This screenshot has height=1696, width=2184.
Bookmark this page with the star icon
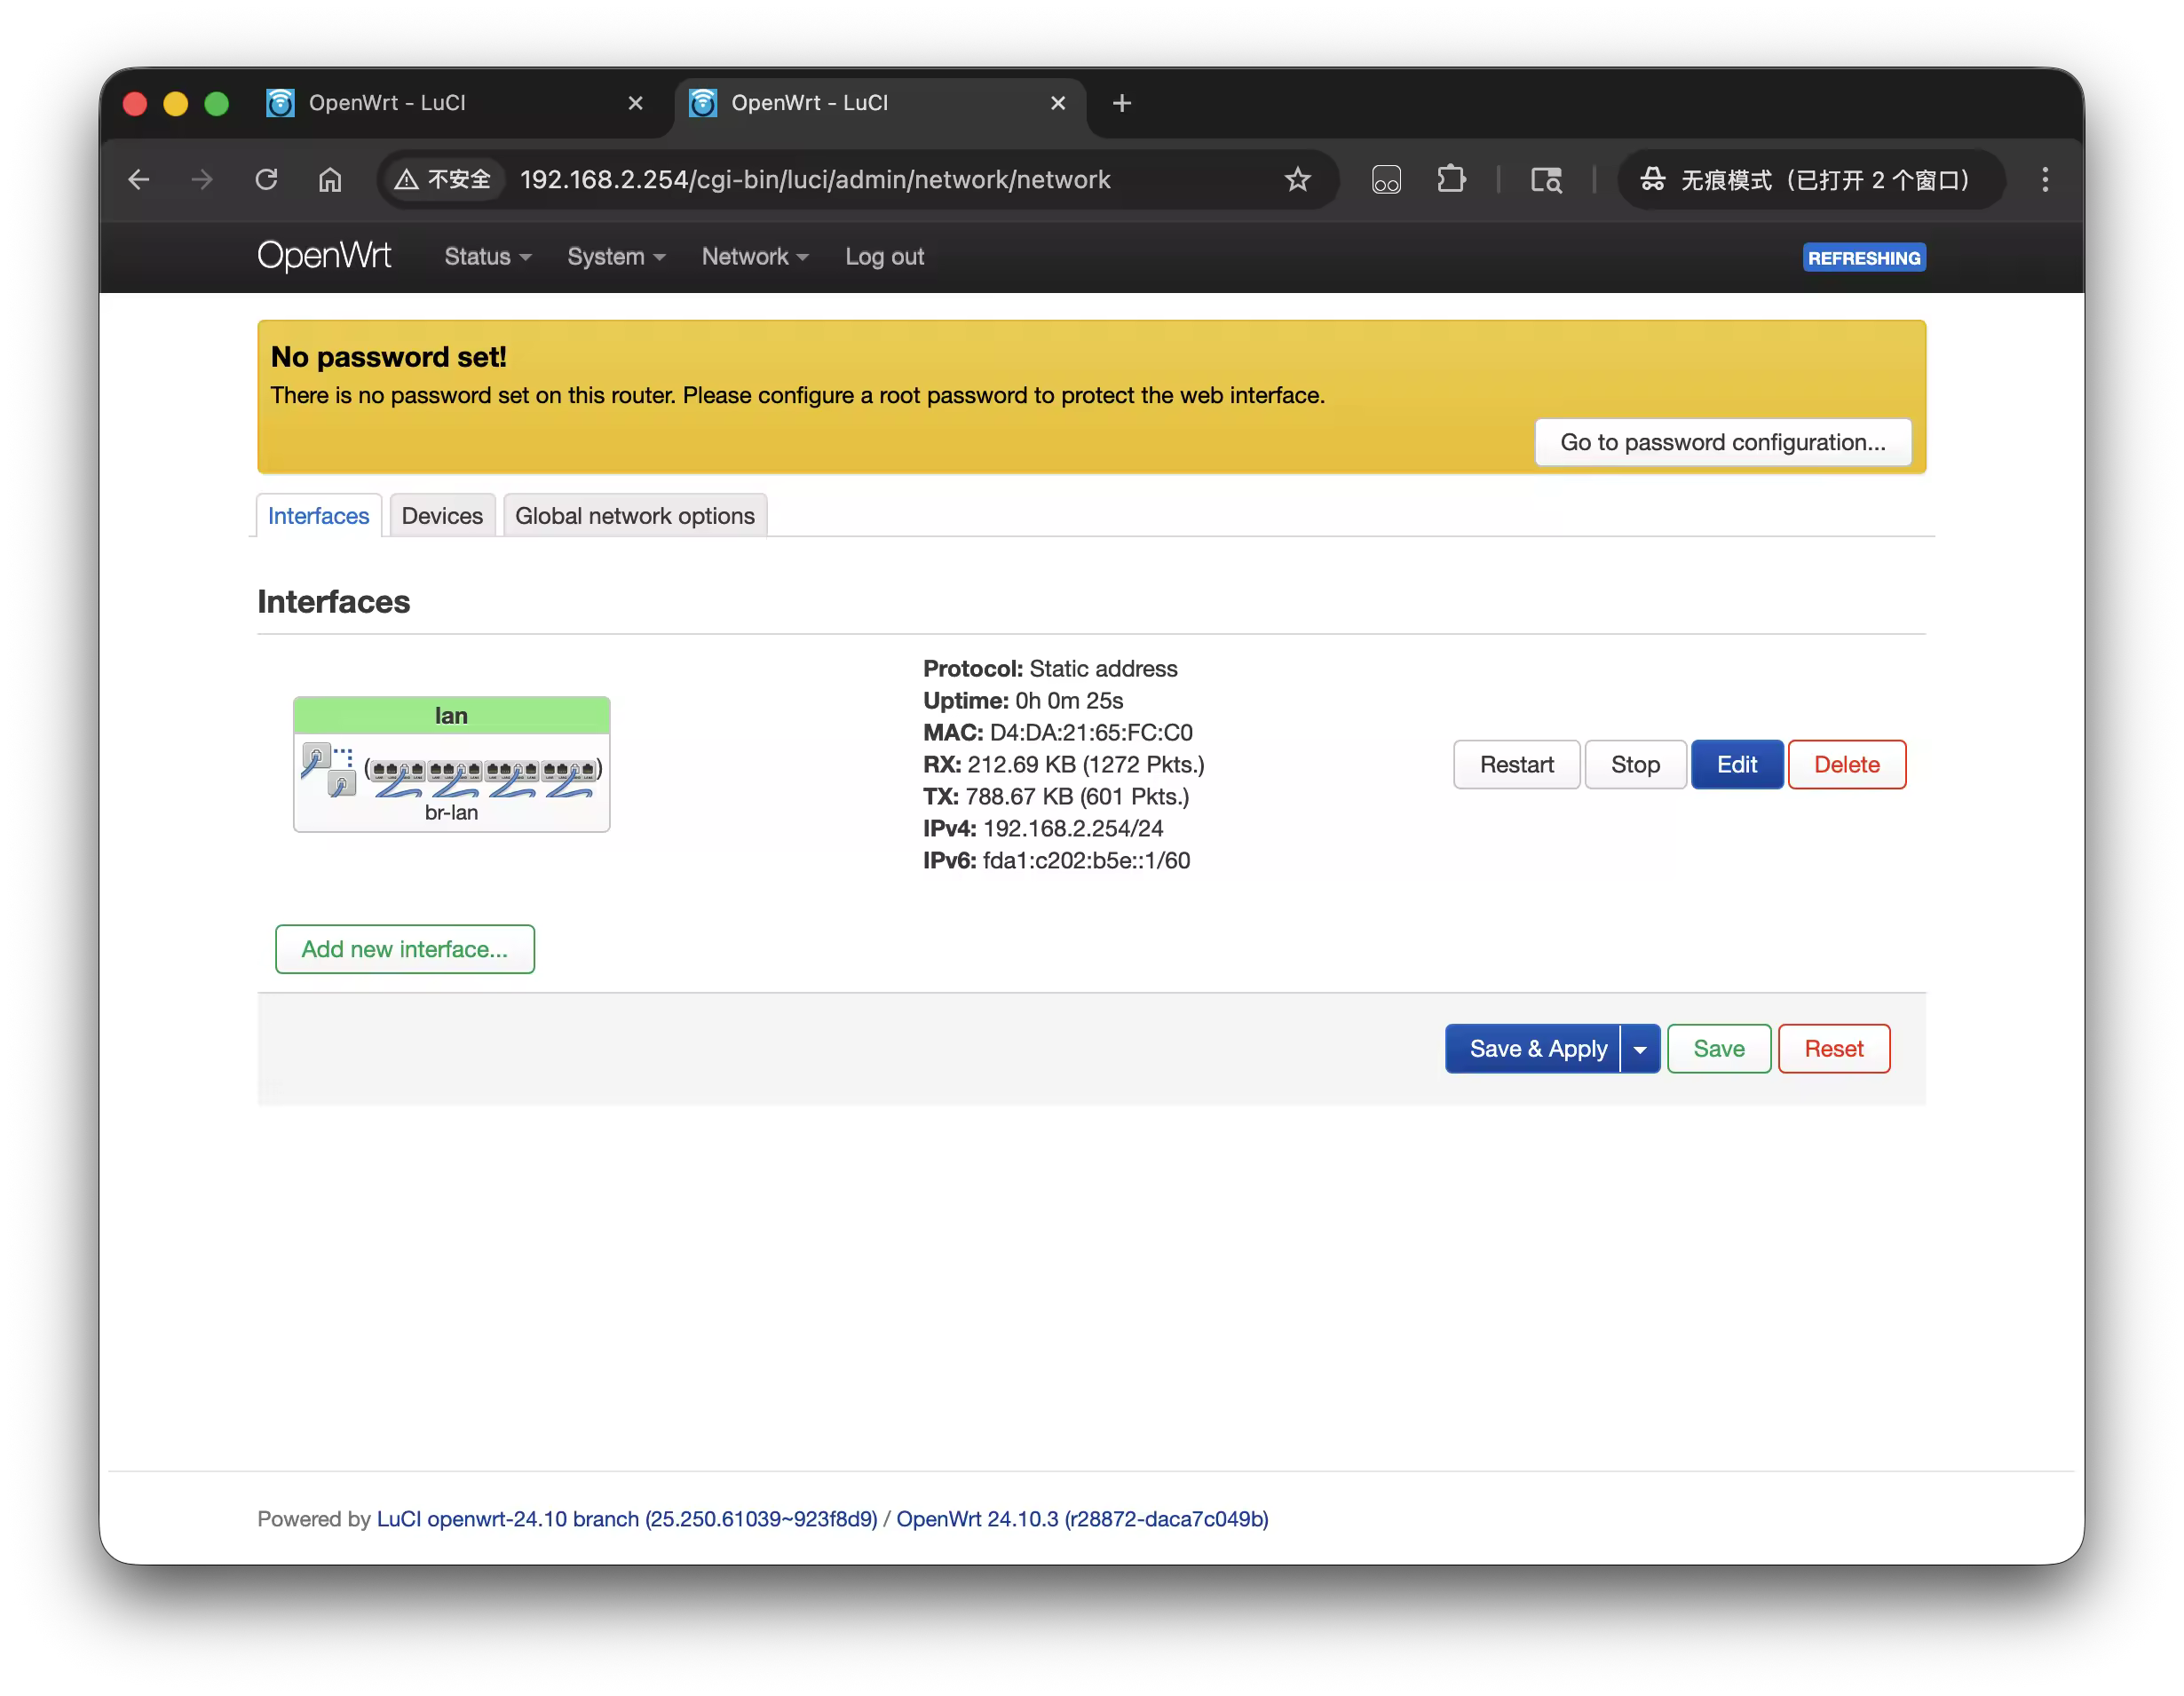pos(1298,180)
